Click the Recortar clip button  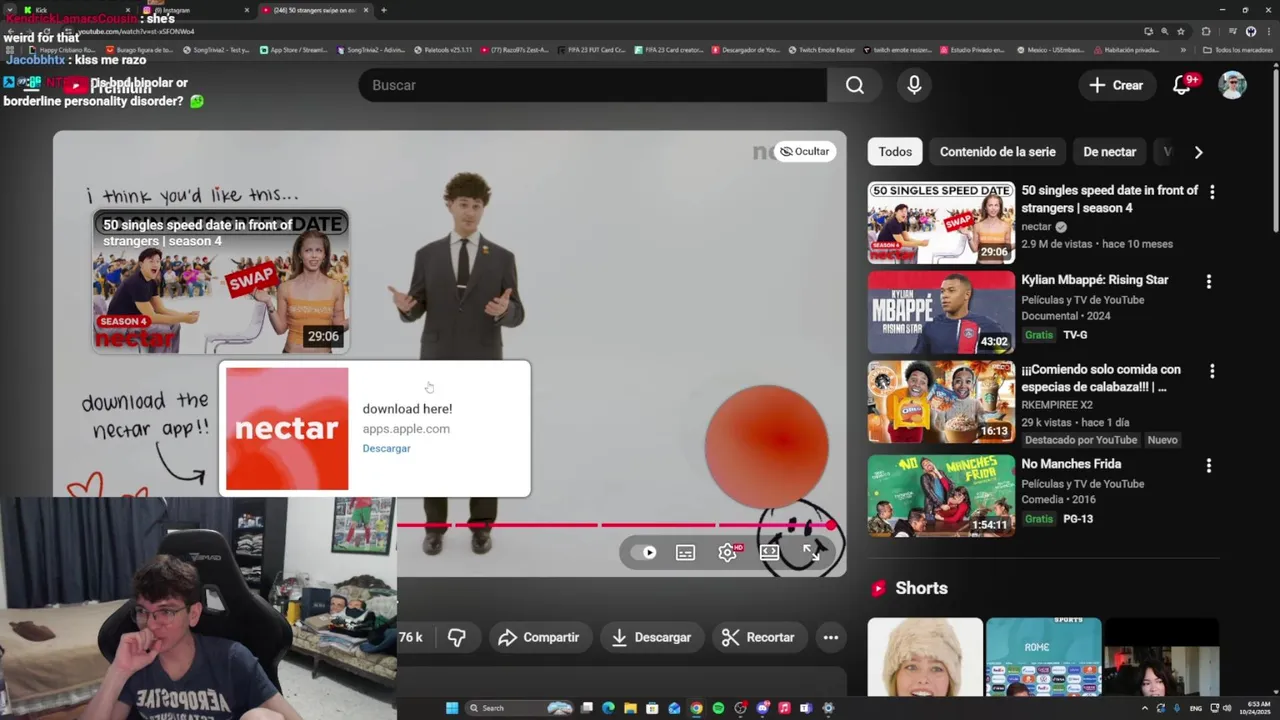[758, 637]
